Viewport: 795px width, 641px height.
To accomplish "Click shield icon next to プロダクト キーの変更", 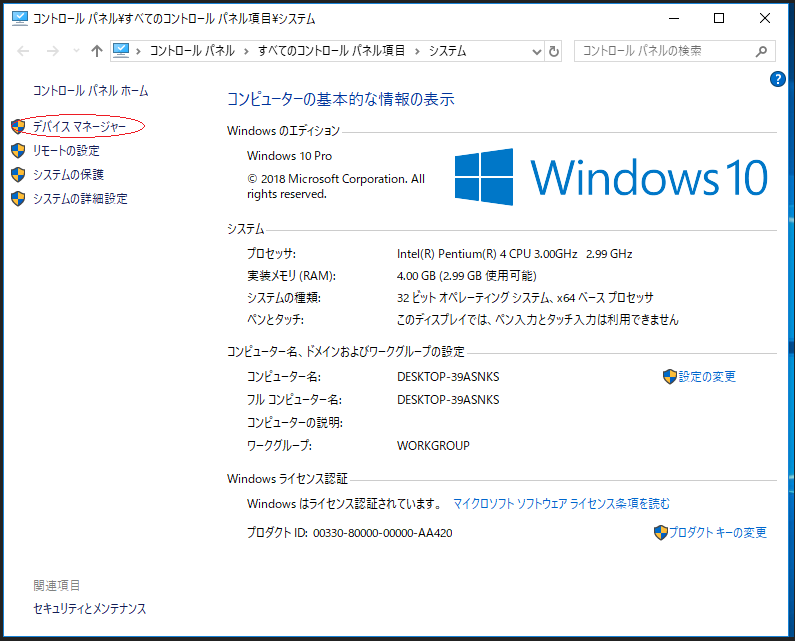I will [x=661, y=532].
